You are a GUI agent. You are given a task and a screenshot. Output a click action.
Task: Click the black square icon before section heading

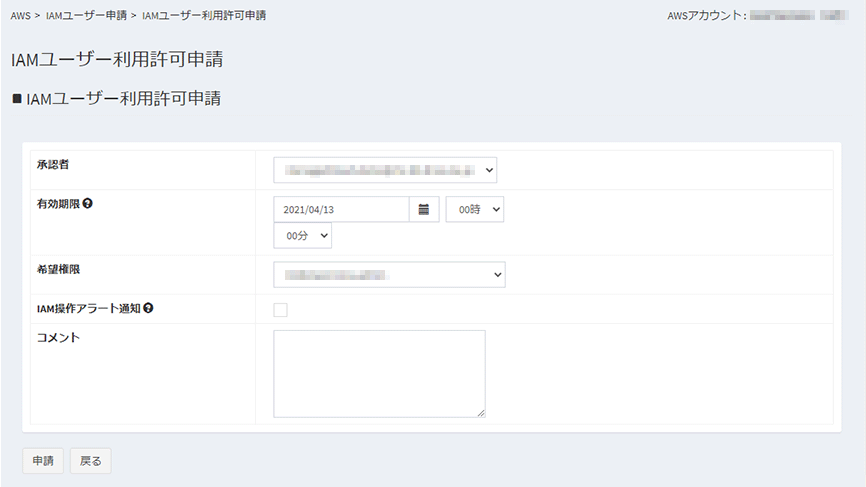point(16,99)
